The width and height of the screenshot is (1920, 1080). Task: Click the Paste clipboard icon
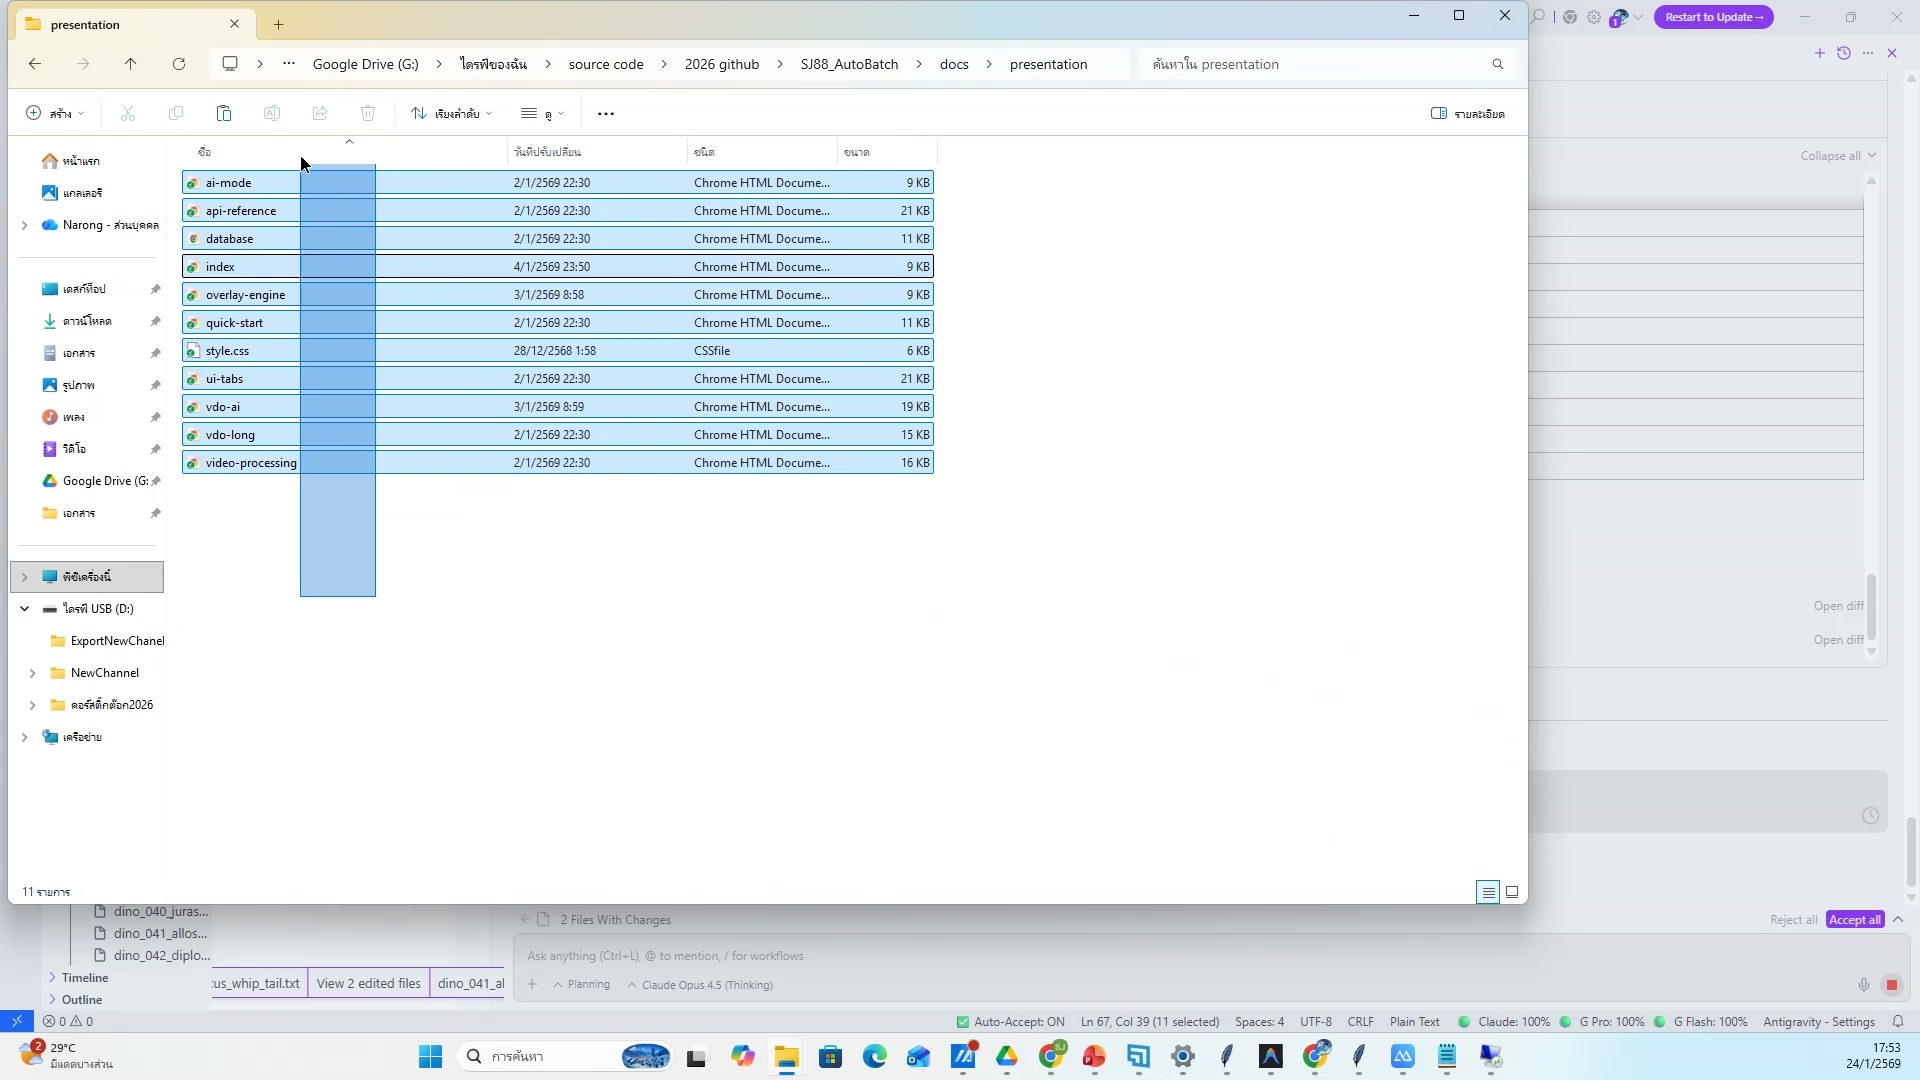(224, 114)
